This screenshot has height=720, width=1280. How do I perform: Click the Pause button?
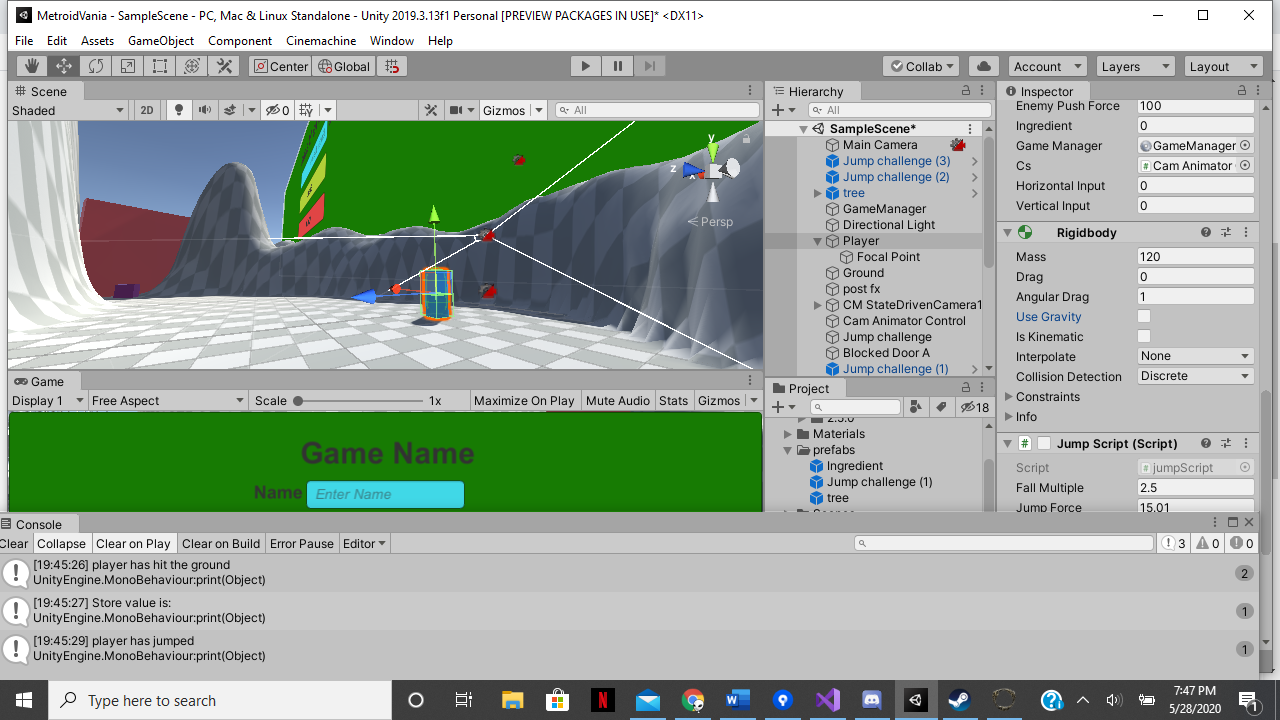click(618, 66)
